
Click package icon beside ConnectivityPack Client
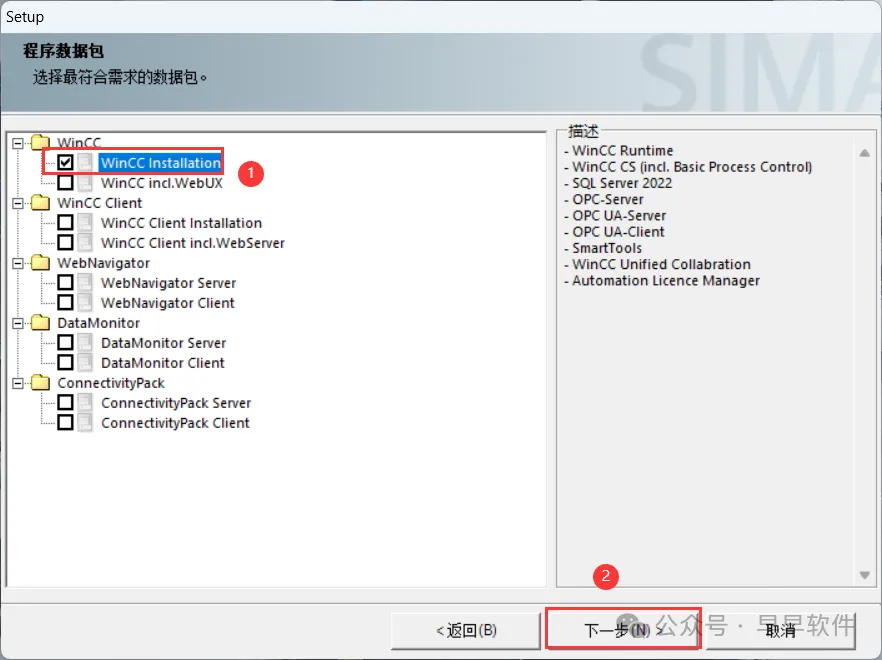pos(85,422)
